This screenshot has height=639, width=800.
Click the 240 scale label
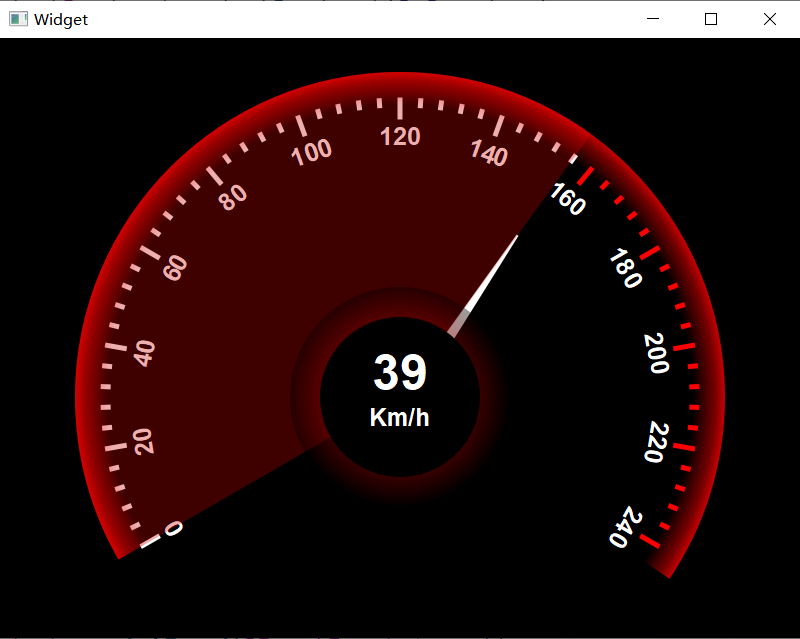626,527
